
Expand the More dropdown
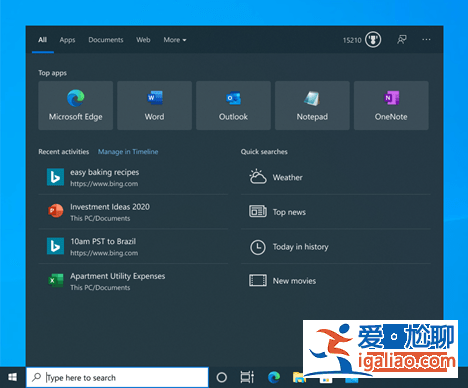[x=175, y=40]
